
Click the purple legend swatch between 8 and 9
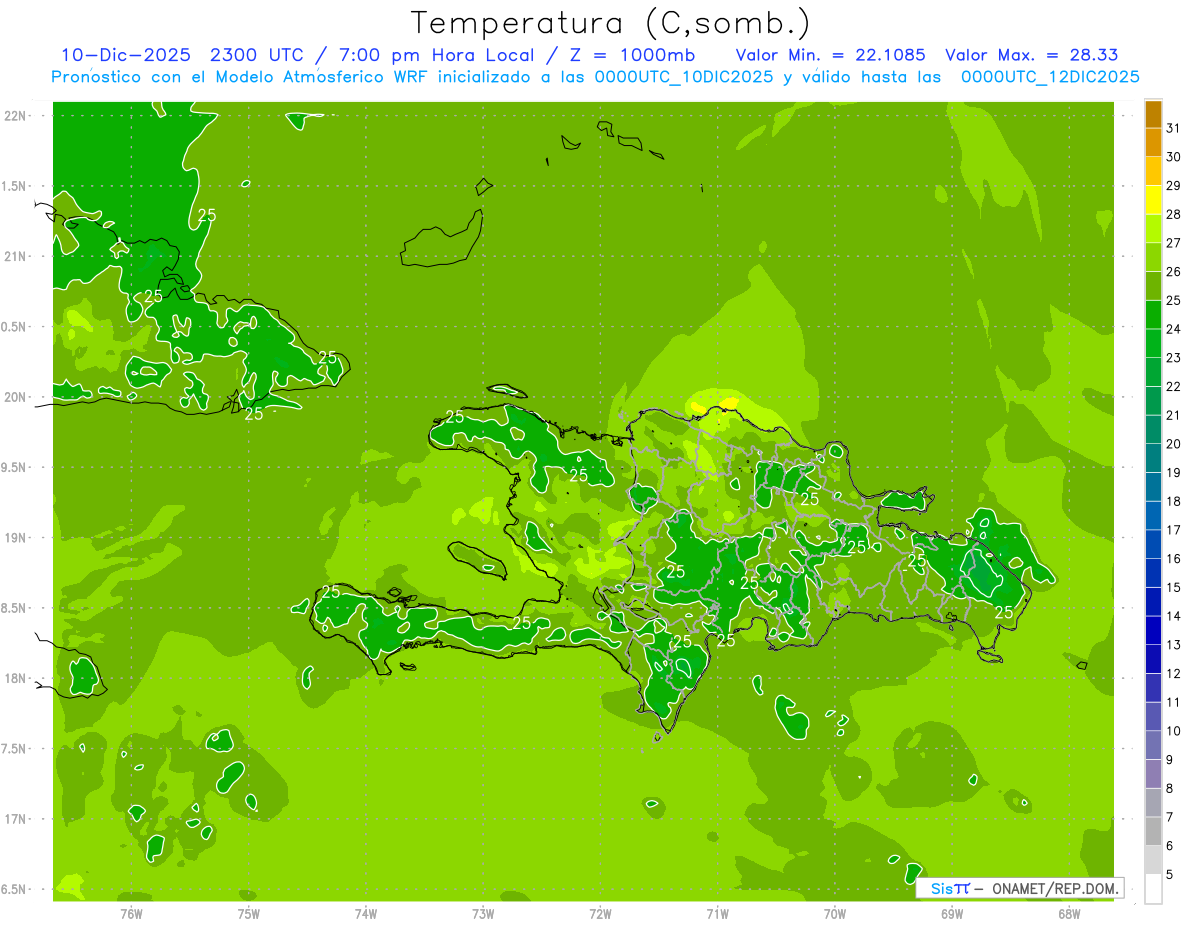[1153, 774]
